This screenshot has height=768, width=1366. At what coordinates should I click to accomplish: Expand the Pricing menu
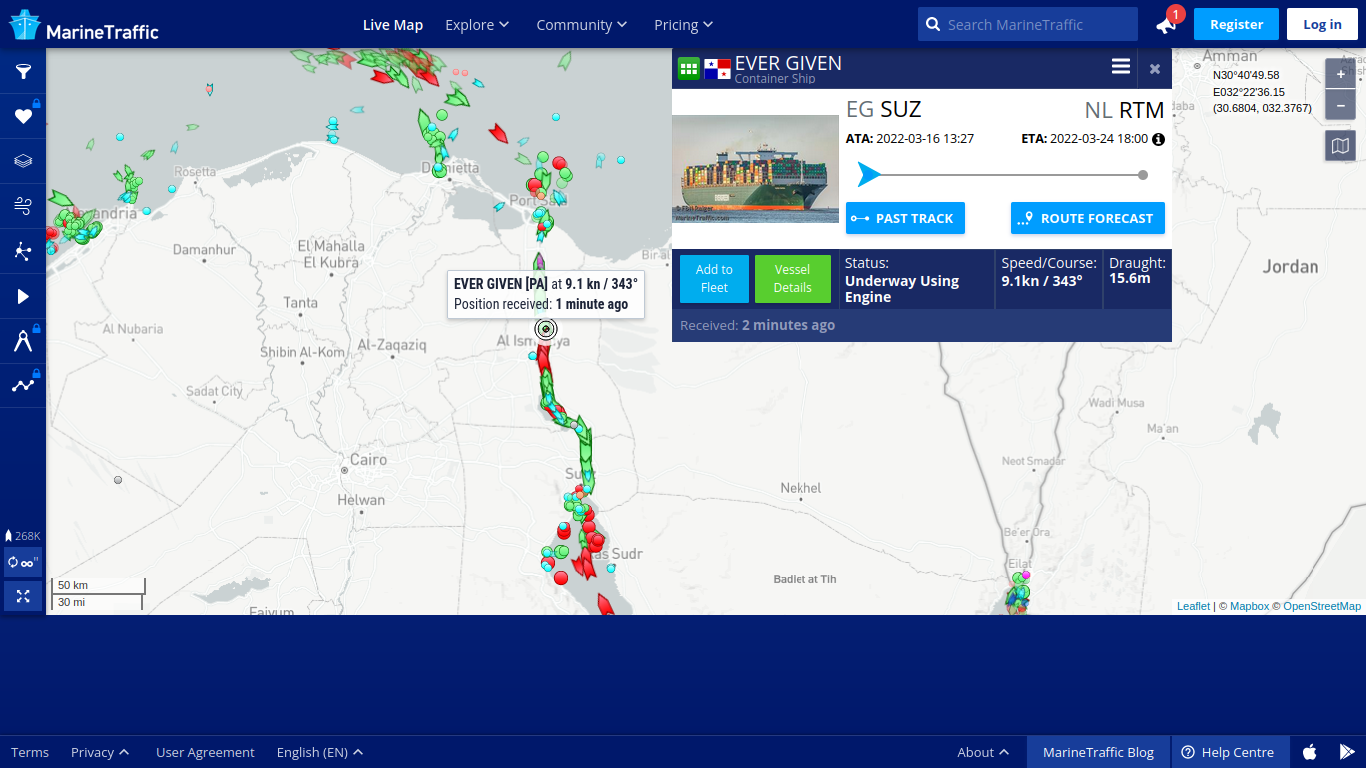[x=684, y=25]
